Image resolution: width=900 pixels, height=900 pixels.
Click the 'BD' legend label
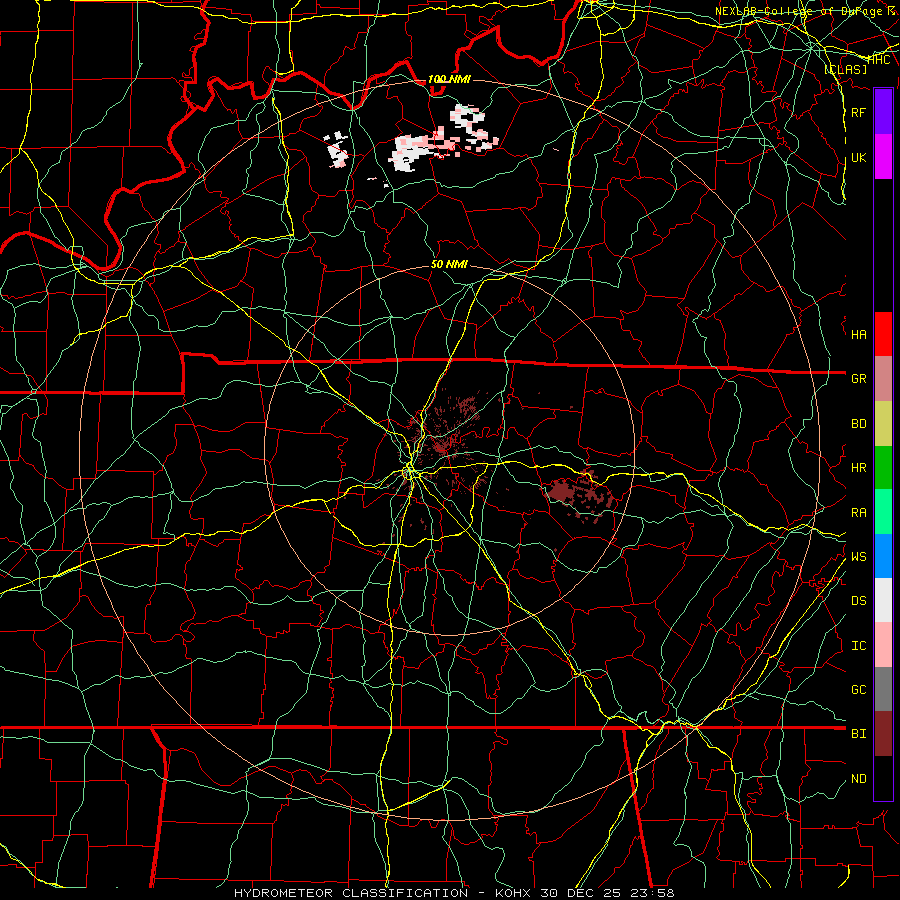pos(858,424)
